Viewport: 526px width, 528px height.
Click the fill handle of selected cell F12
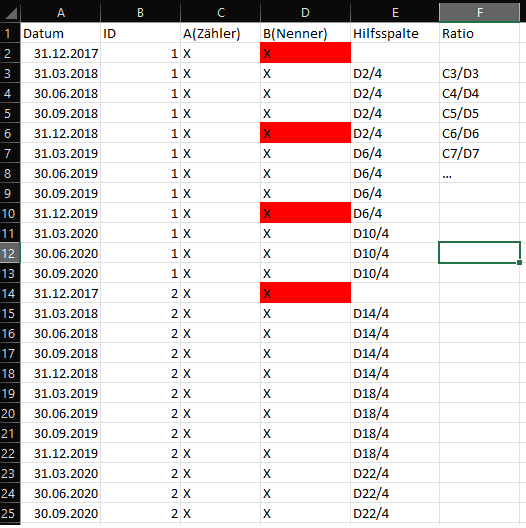520,262
